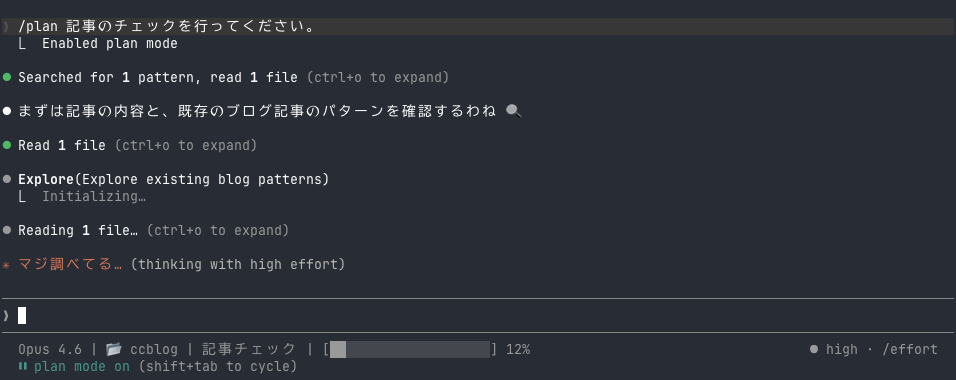
Task: Click the green dot beside Searched for 1 pattern
Action: (x=7, y=77)
